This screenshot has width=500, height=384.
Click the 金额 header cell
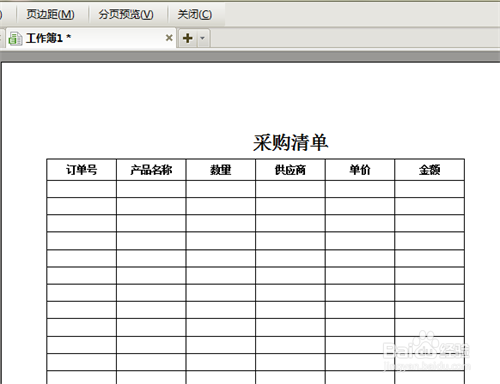(430, 170)
